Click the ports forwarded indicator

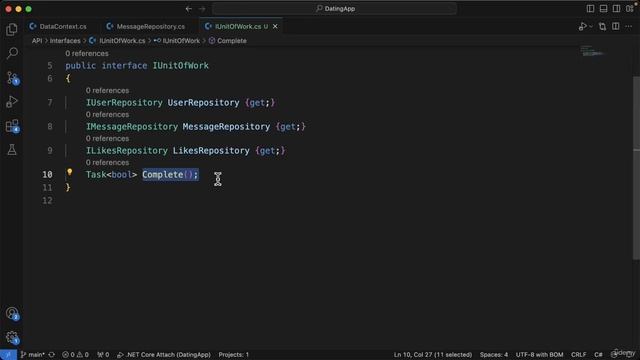coord(103,355)
